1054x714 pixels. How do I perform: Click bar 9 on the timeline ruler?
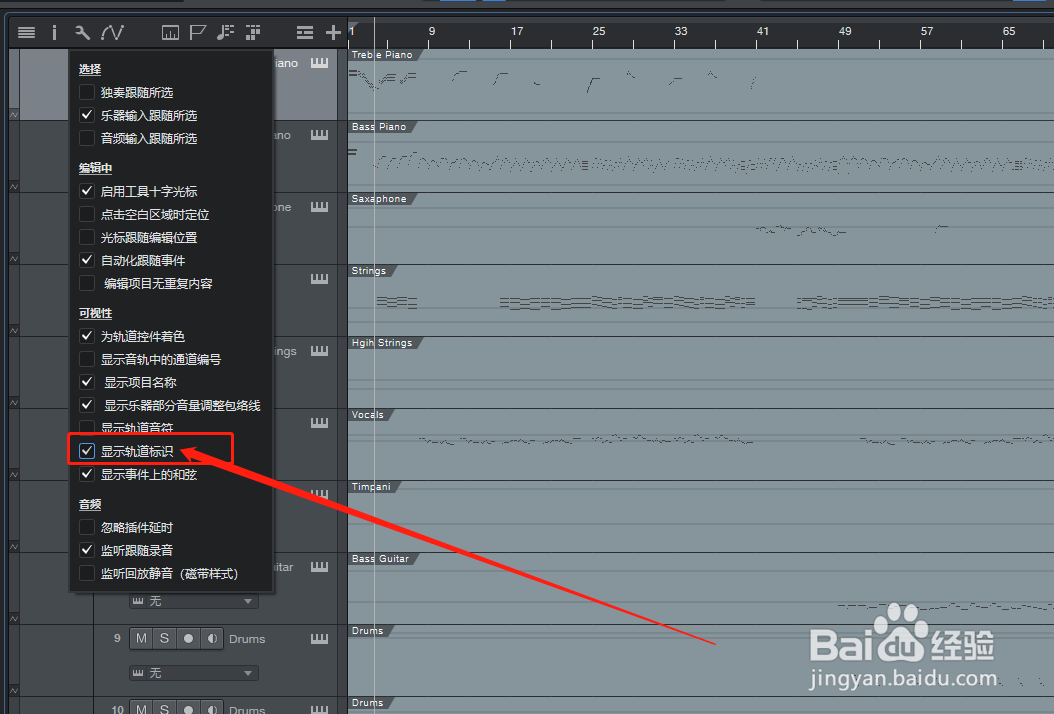(432, 31)
